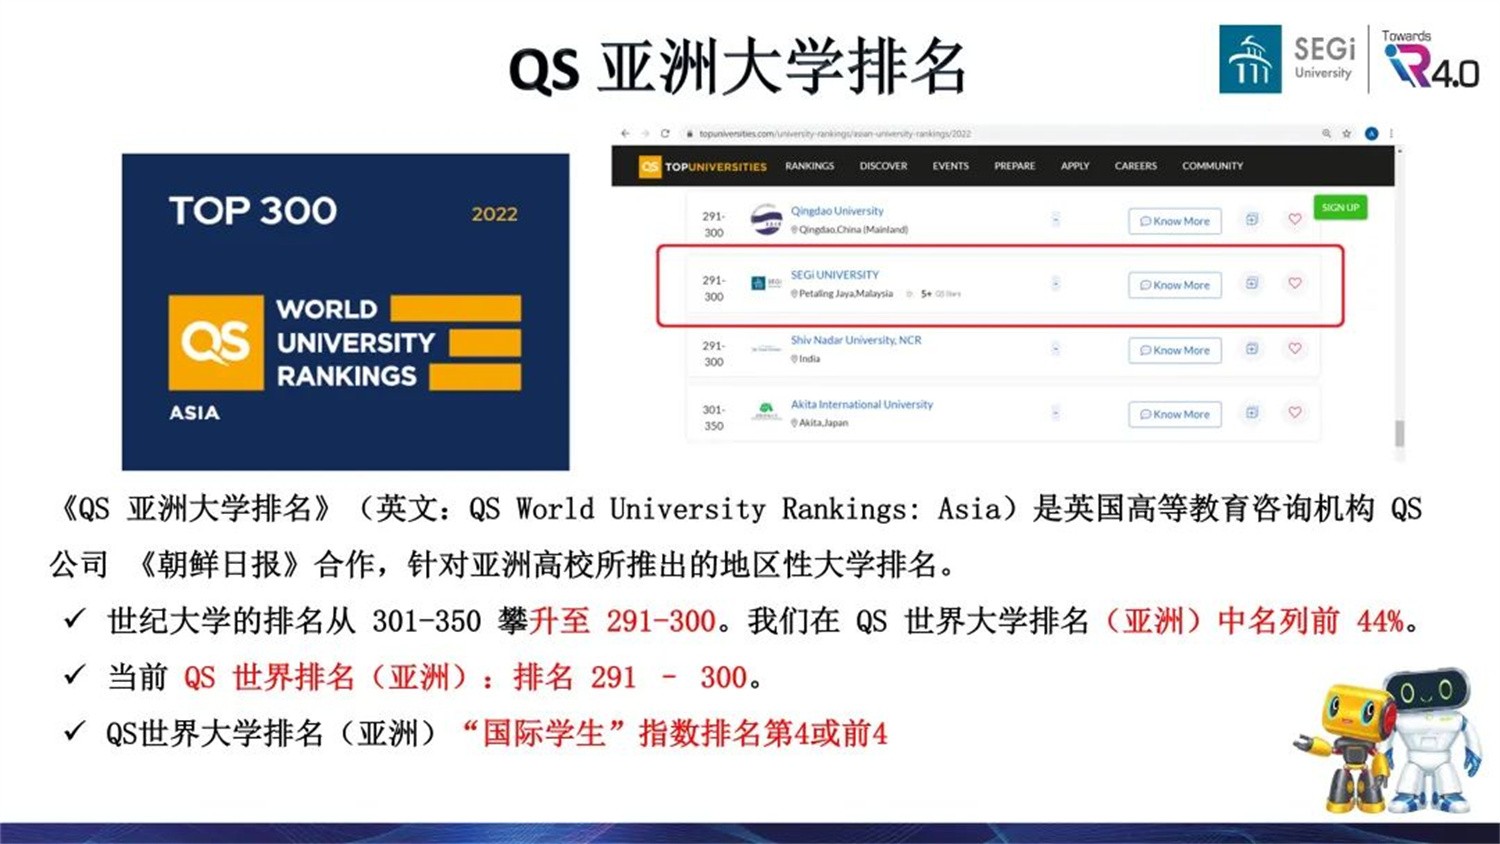Open the Discover menu
Viewport: 1500px width, 844px height.
(883, 166)
